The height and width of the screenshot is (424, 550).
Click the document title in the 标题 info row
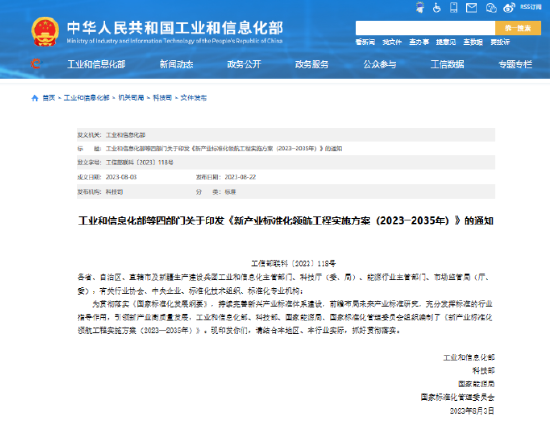224,149
